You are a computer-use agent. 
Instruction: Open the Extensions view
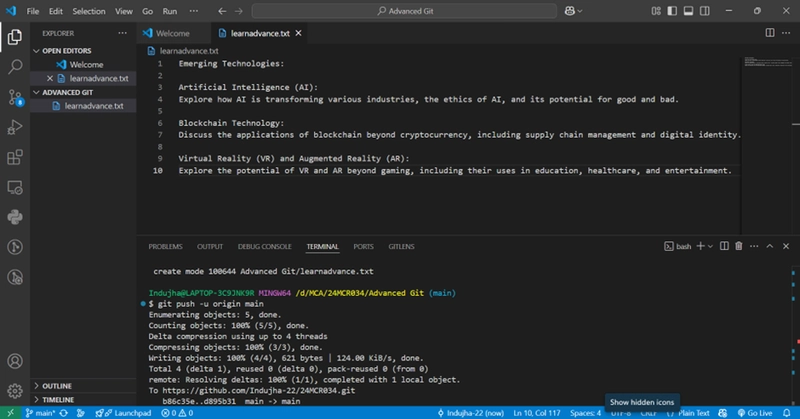coord(15,157)
